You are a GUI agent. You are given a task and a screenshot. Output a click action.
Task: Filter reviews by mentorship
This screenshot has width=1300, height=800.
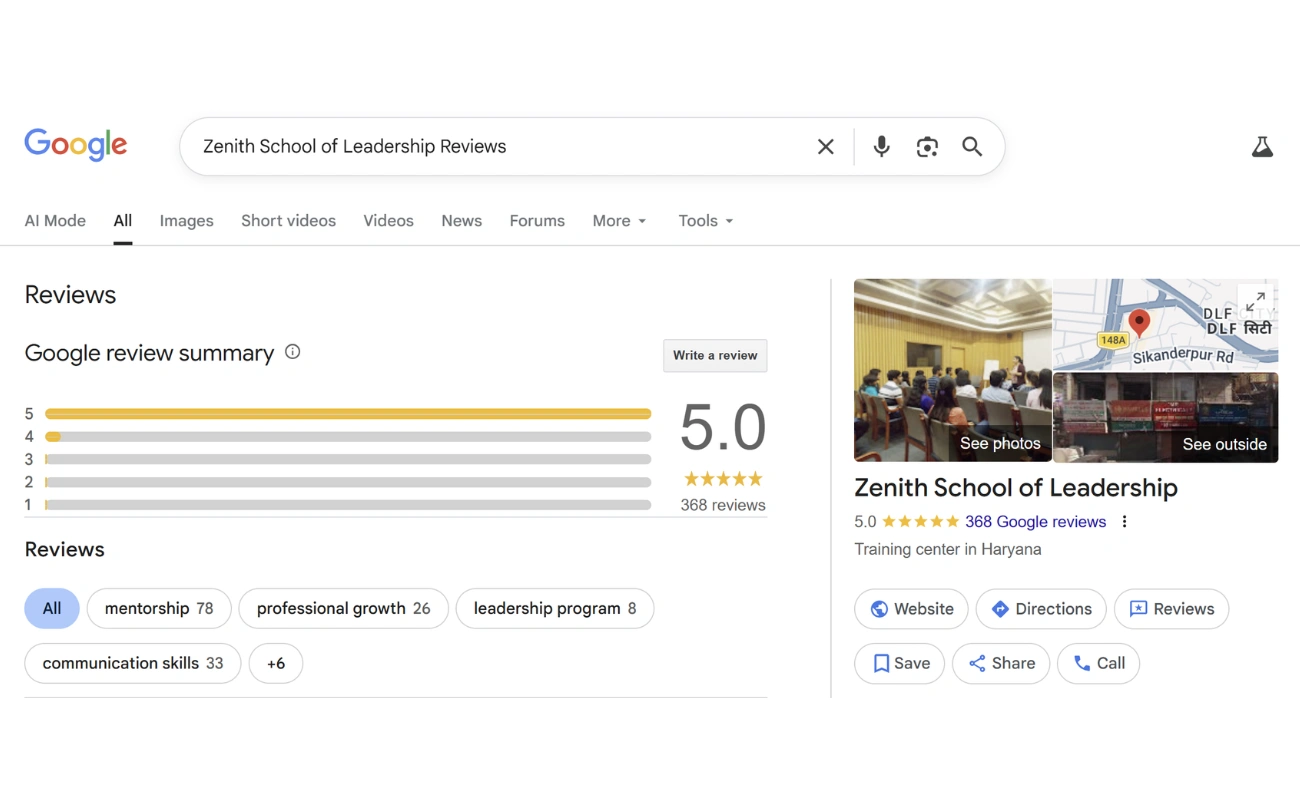[x=159, y=608]
